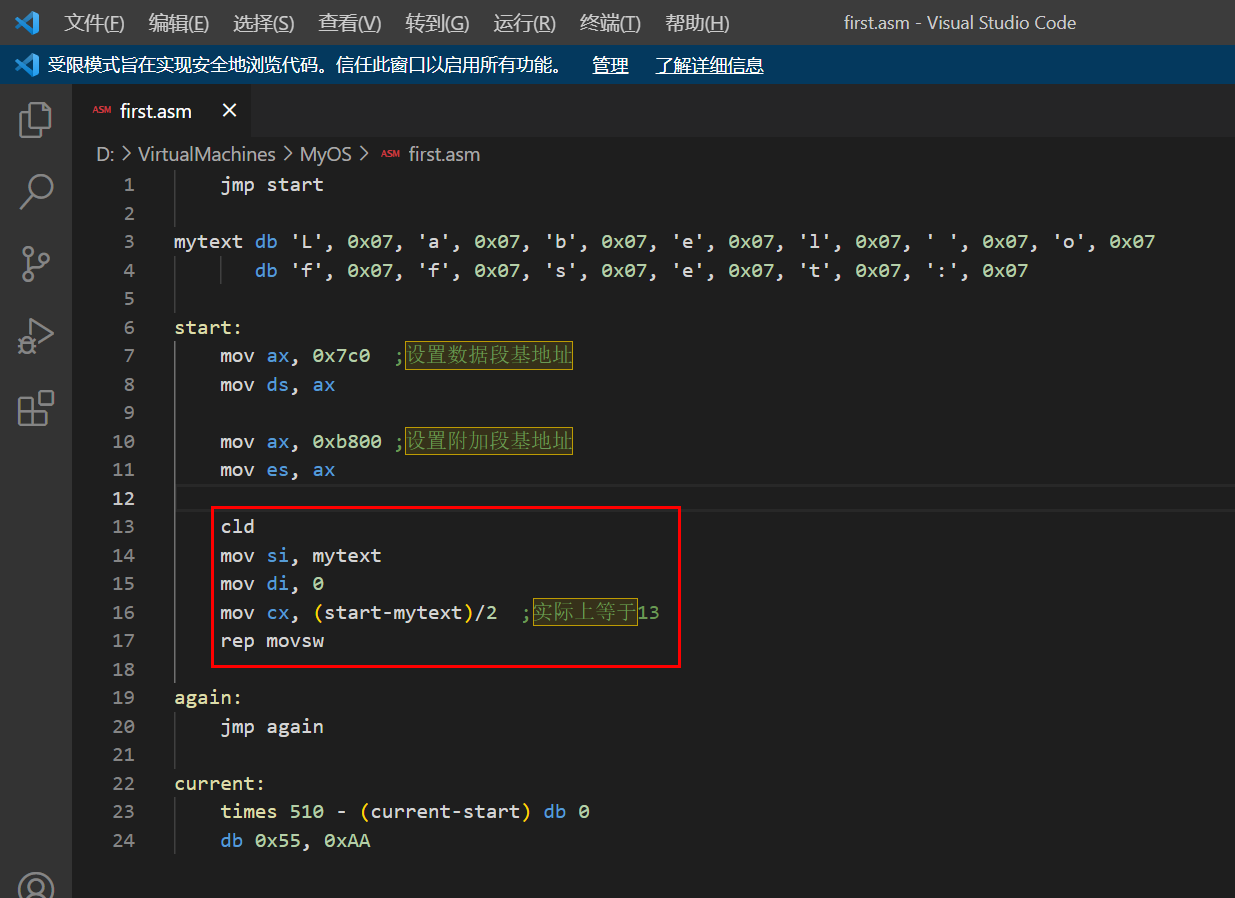Click the 管理 link in the banner
Viewport: 1235px width, 898px height.
click(x=610, y=66)
